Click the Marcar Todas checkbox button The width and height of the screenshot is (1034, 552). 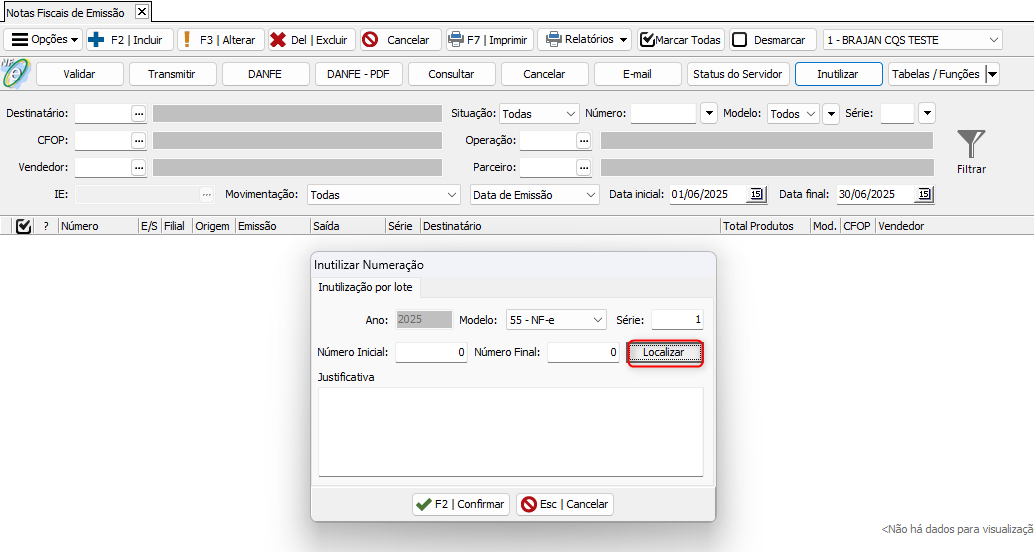(x=680, y=40)
